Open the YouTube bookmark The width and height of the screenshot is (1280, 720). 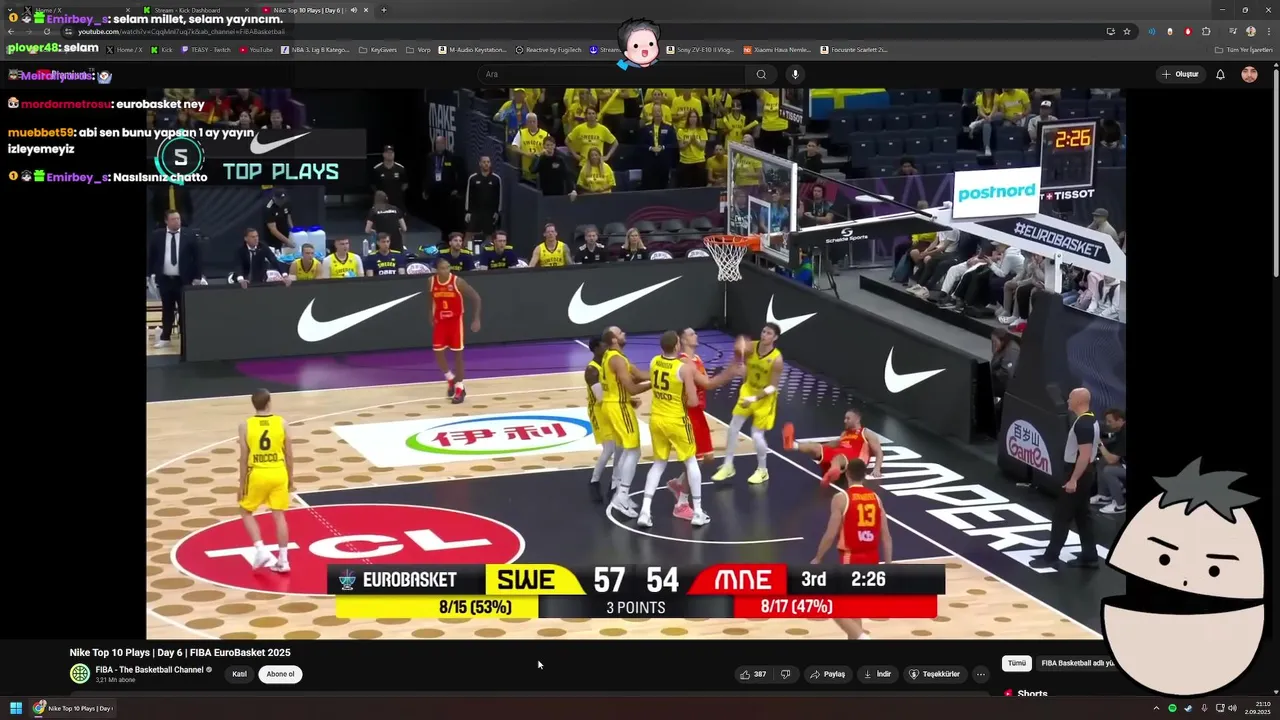coord(256,49)
